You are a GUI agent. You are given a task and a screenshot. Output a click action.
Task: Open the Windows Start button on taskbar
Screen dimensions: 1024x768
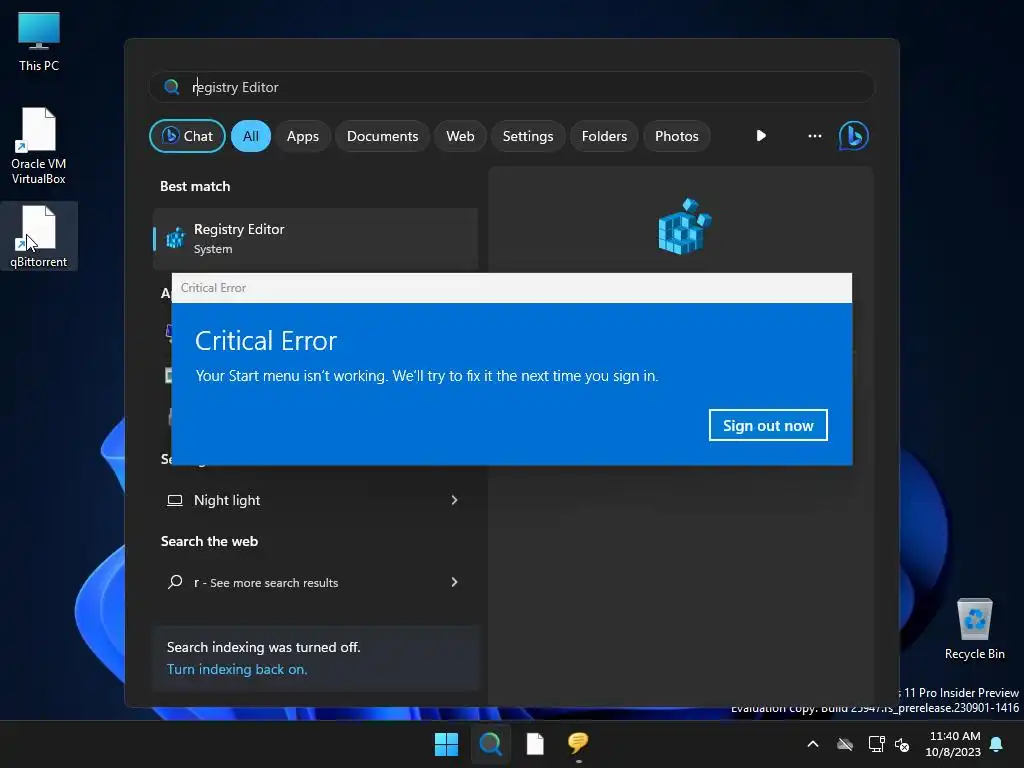pos(447,744)
